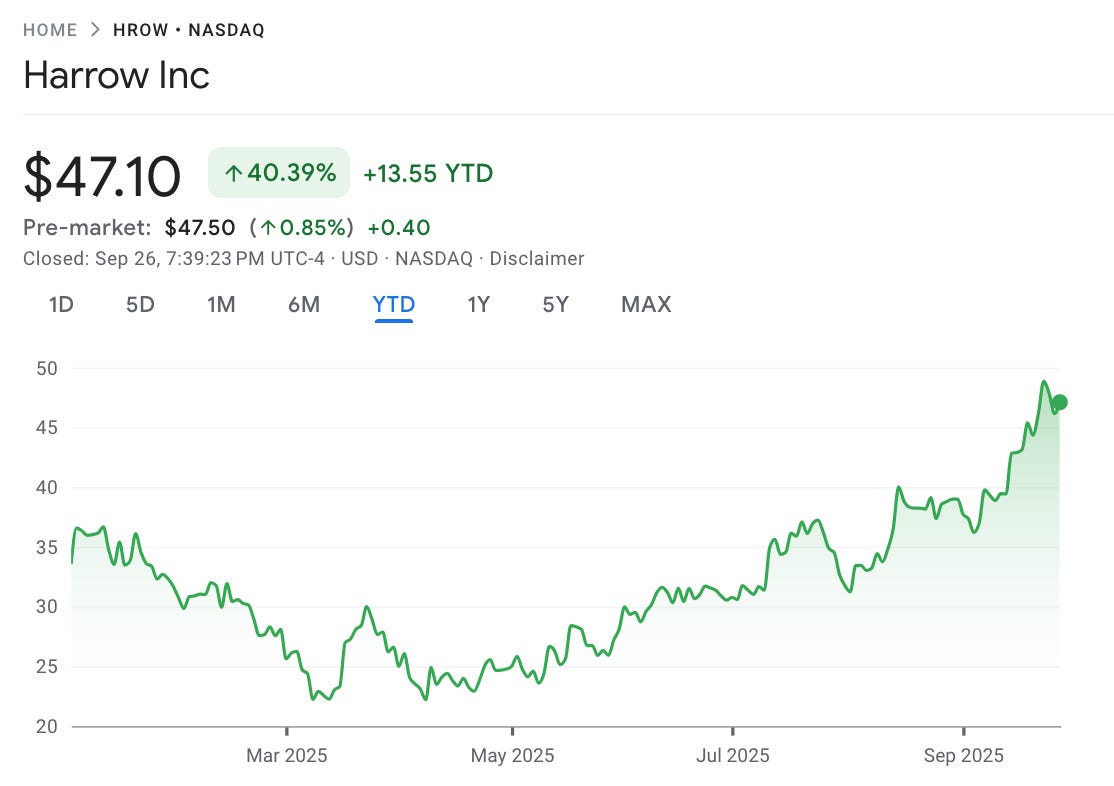Click the green current price dot on chart

pos(1059,402)
